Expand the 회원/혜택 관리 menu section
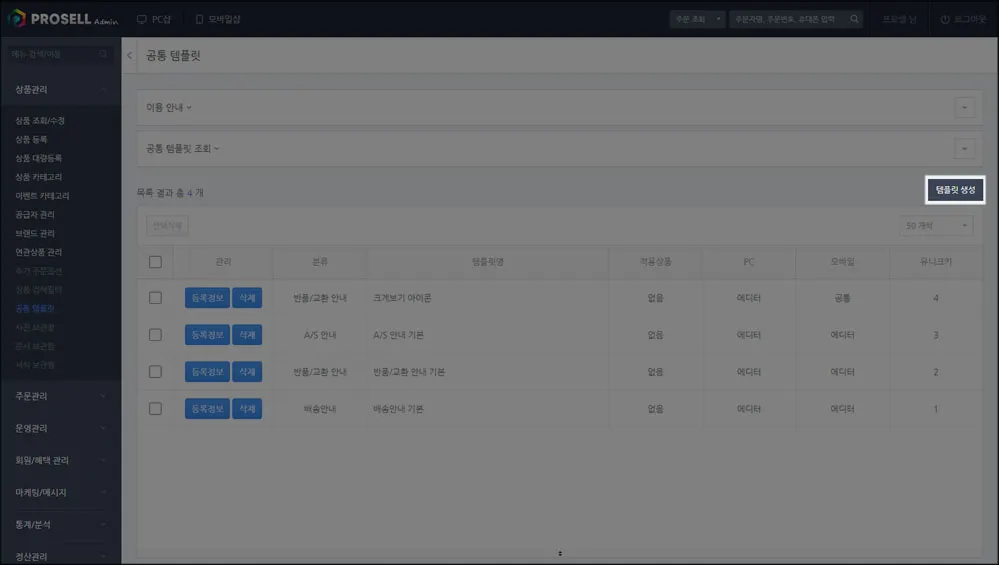Screen dimensions: 999x565 (61, 460)
